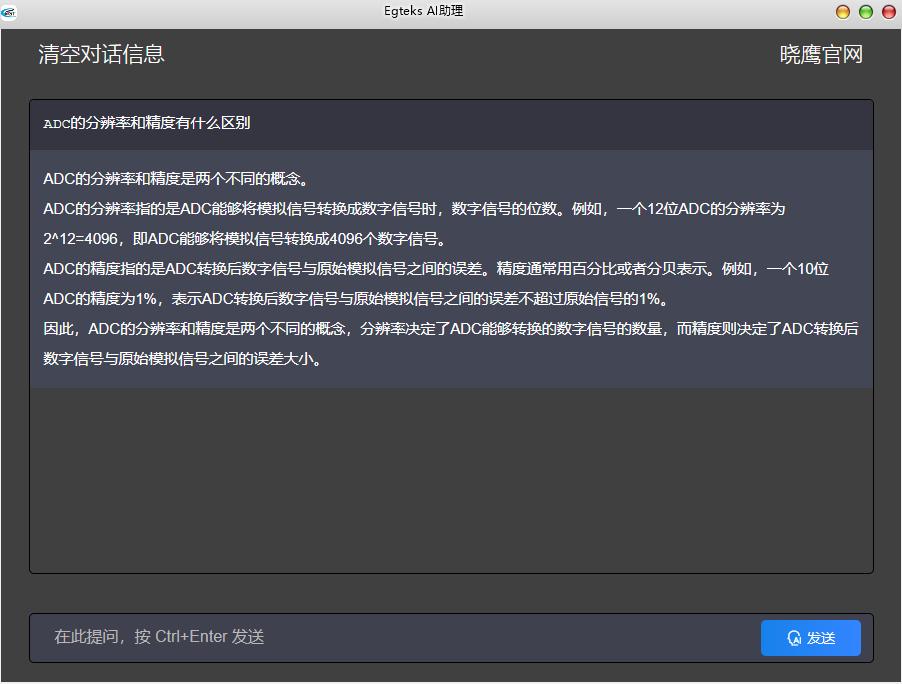Click the 发送 send button
Image resolution: width=902 pixels, height=684 pixels.
click(x=811, y=637)
